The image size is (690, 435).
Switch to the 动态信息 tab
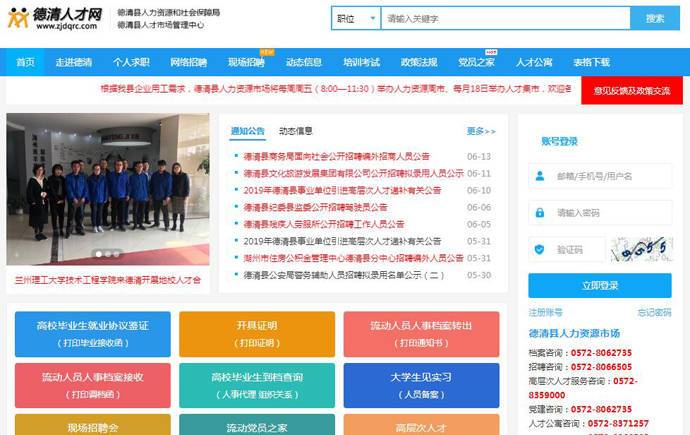click(x=295, y=131)
